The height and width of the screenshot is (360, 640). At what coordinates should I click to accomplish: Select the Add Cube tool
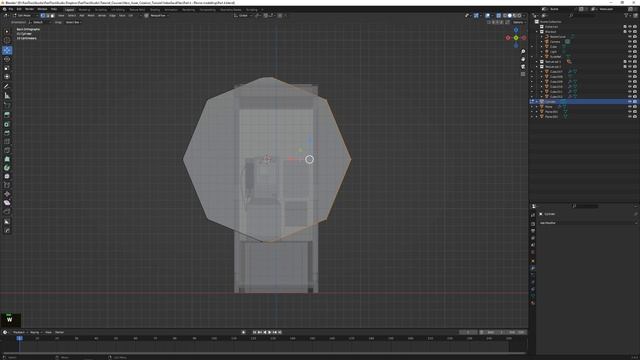click(x=7, y=105)
